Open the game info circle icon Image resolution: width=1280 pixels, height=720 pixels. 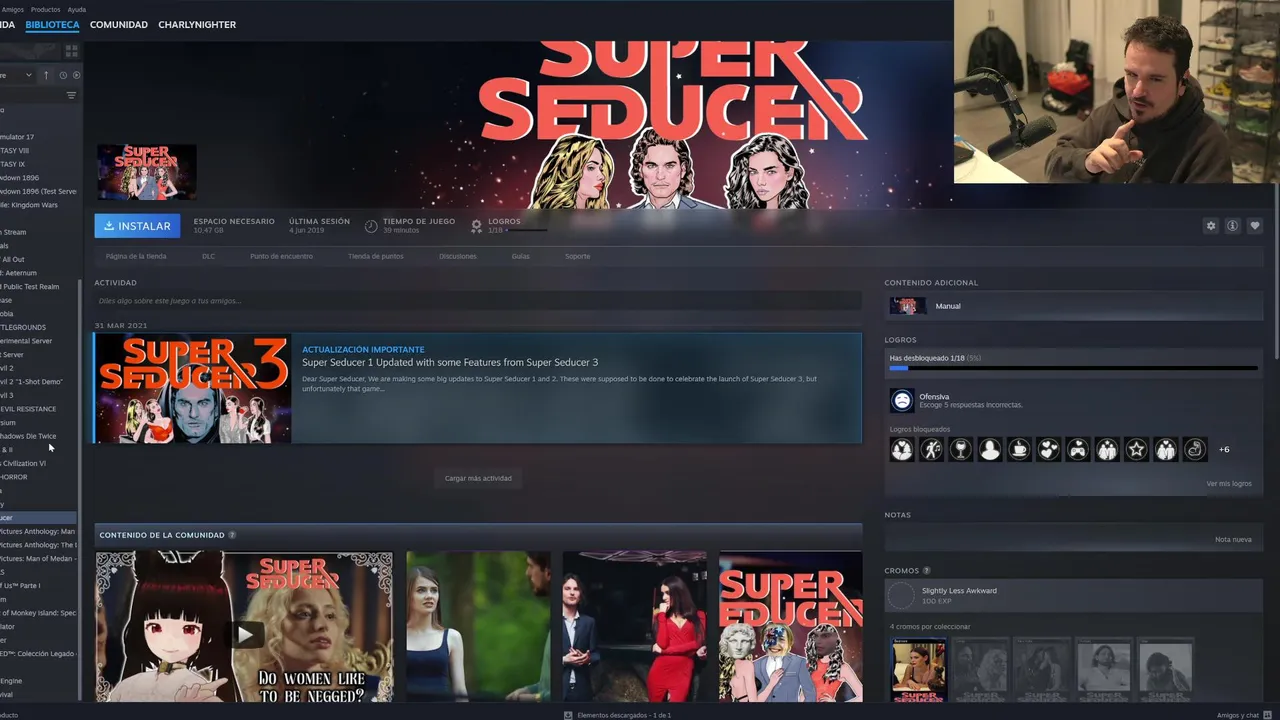[x=1233, y=226]
